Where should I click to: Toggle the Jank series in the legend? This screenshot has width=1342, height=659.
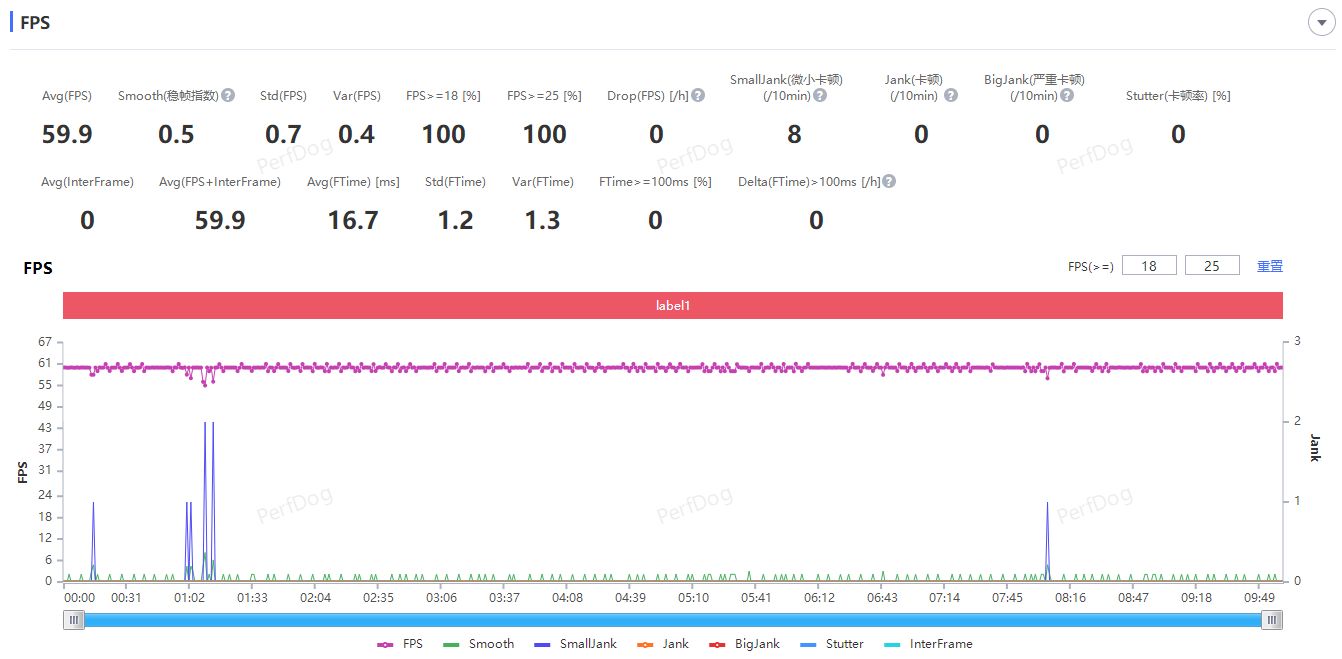click(662, 644)
